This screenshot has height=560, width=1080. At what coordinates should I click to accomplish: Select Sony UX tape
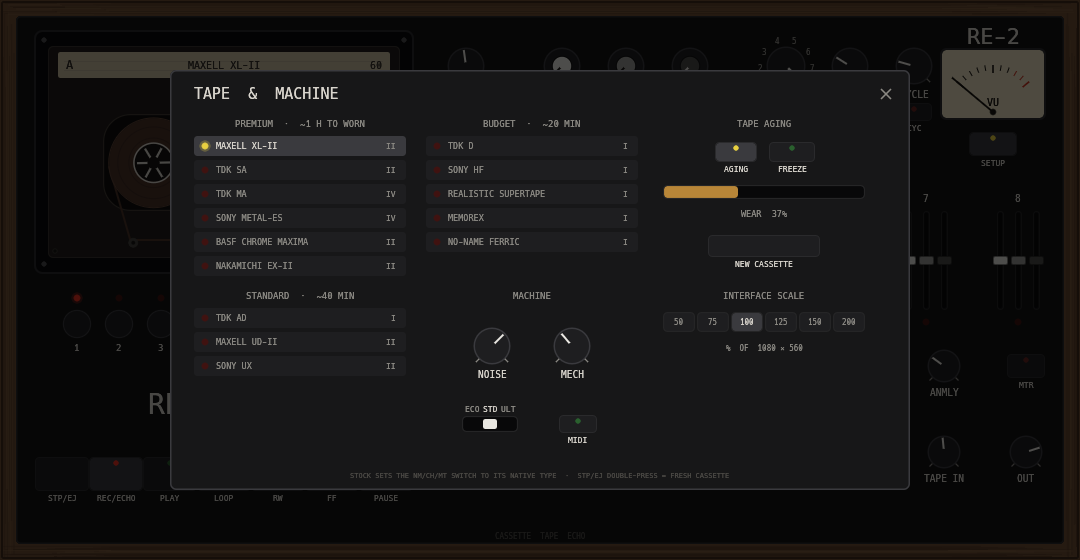point(300,366)
